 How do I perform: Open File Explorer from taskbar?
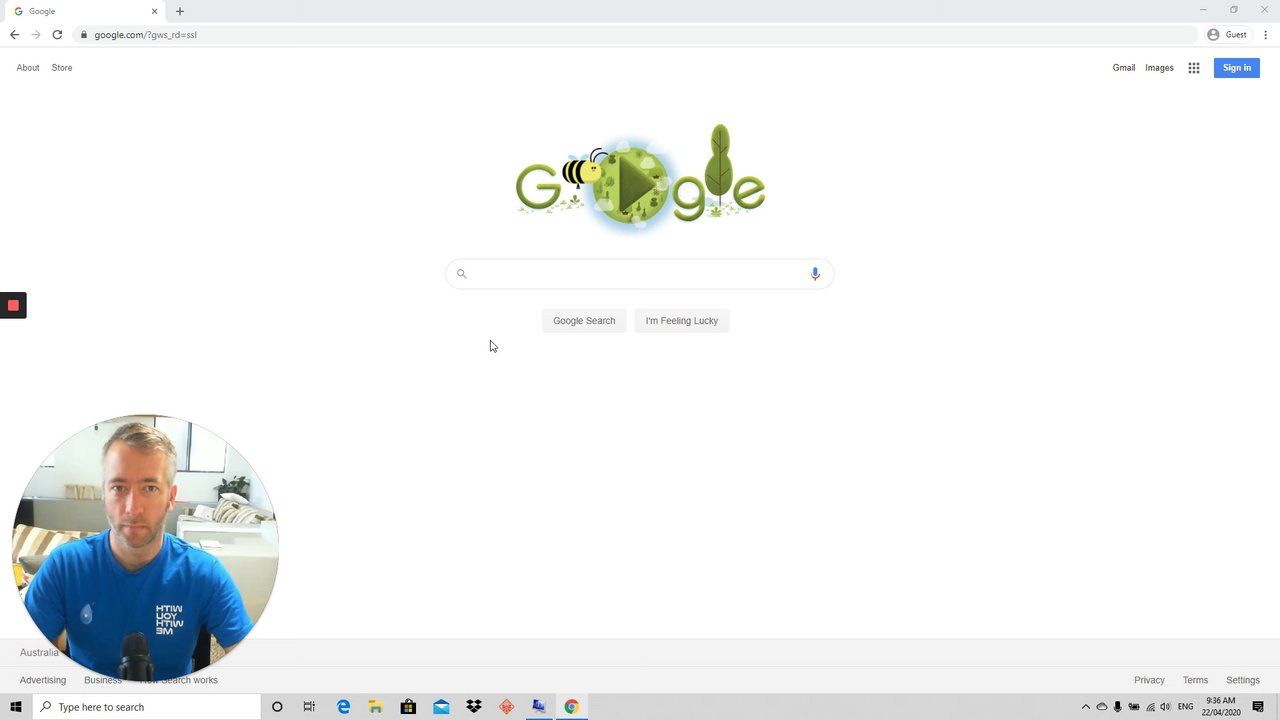click(x=376, y=707)
